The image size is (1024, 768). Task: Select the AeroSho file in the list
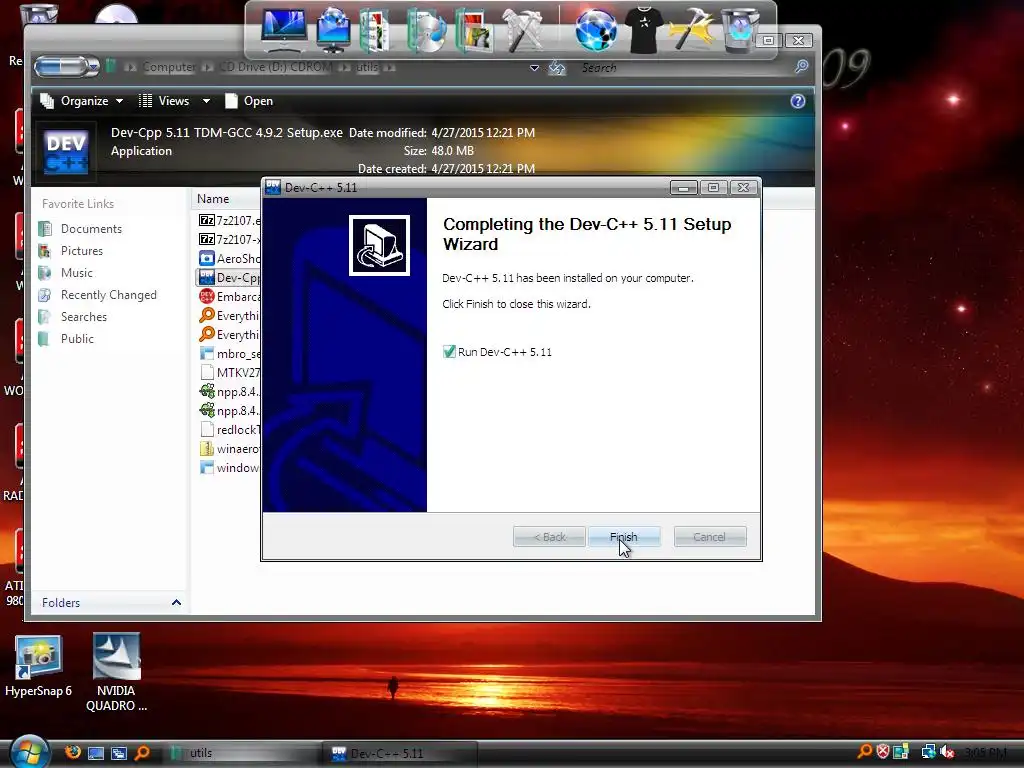pos(229,259)
